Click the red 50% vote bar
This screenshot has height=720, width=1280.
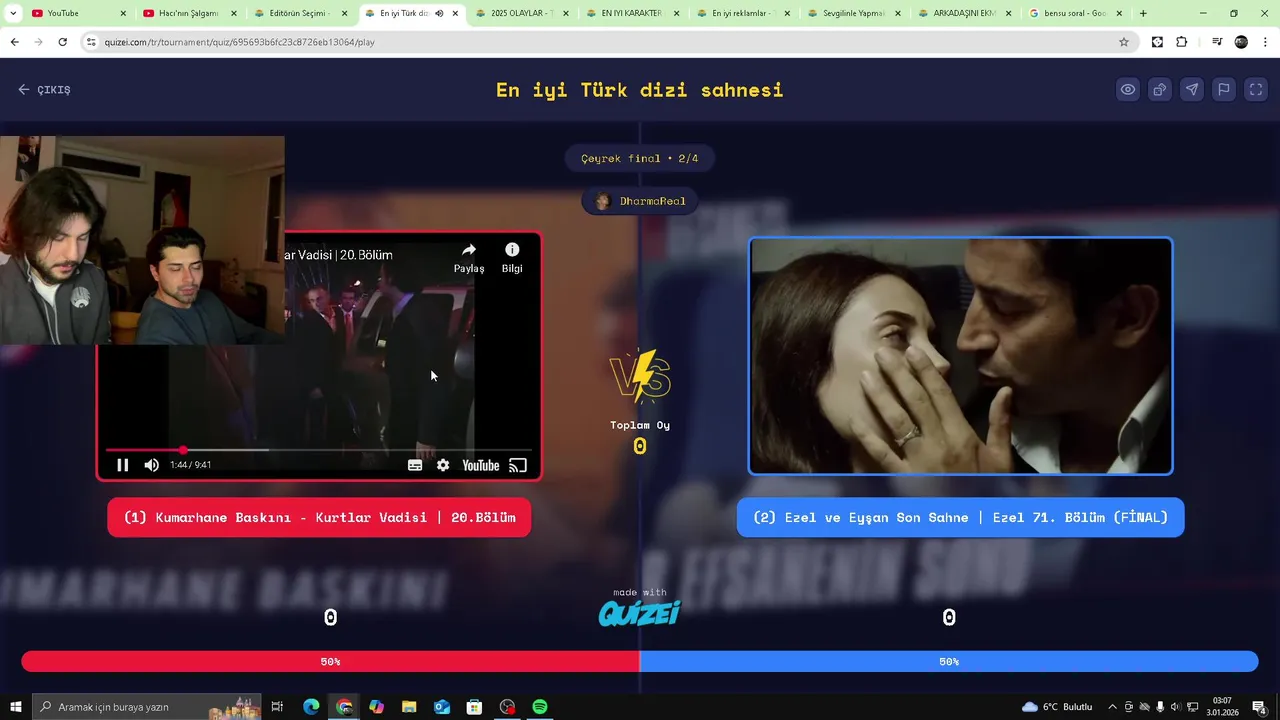click(330, 662)
